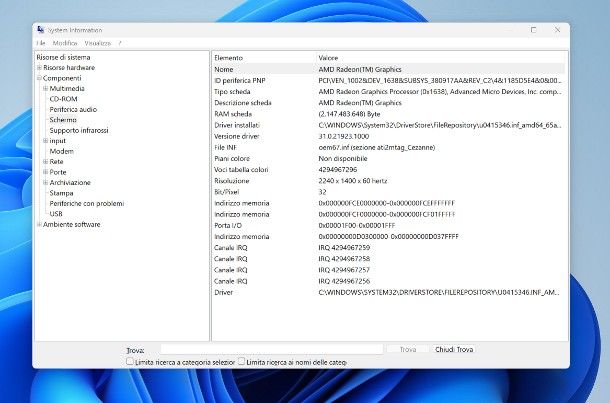610x403 pixels.
Task: Open the File menu
Action: click(41, 43)
